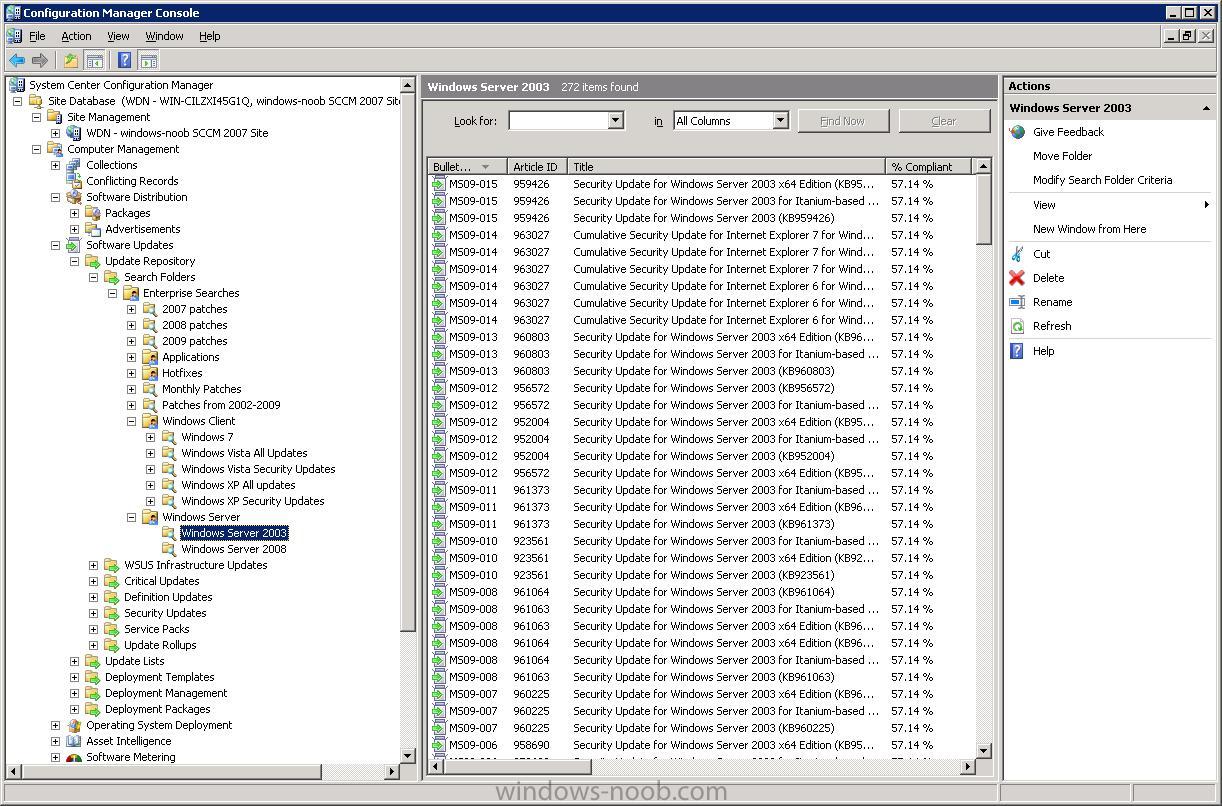Click the tree pane vertical scrollbar

[x=407, y=362]
